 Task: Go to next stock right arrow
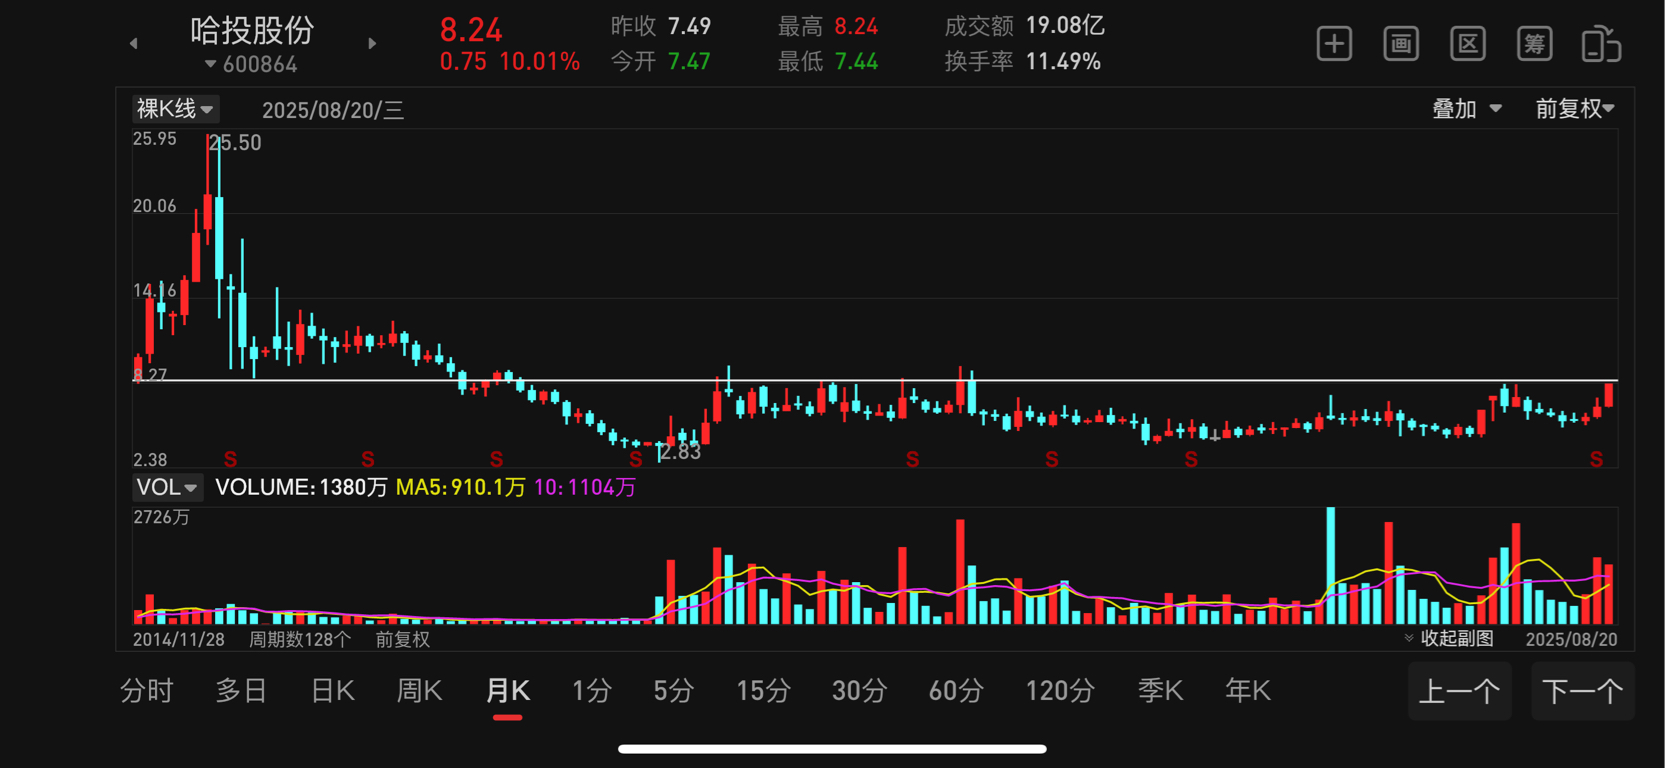[x=372, y=43]
